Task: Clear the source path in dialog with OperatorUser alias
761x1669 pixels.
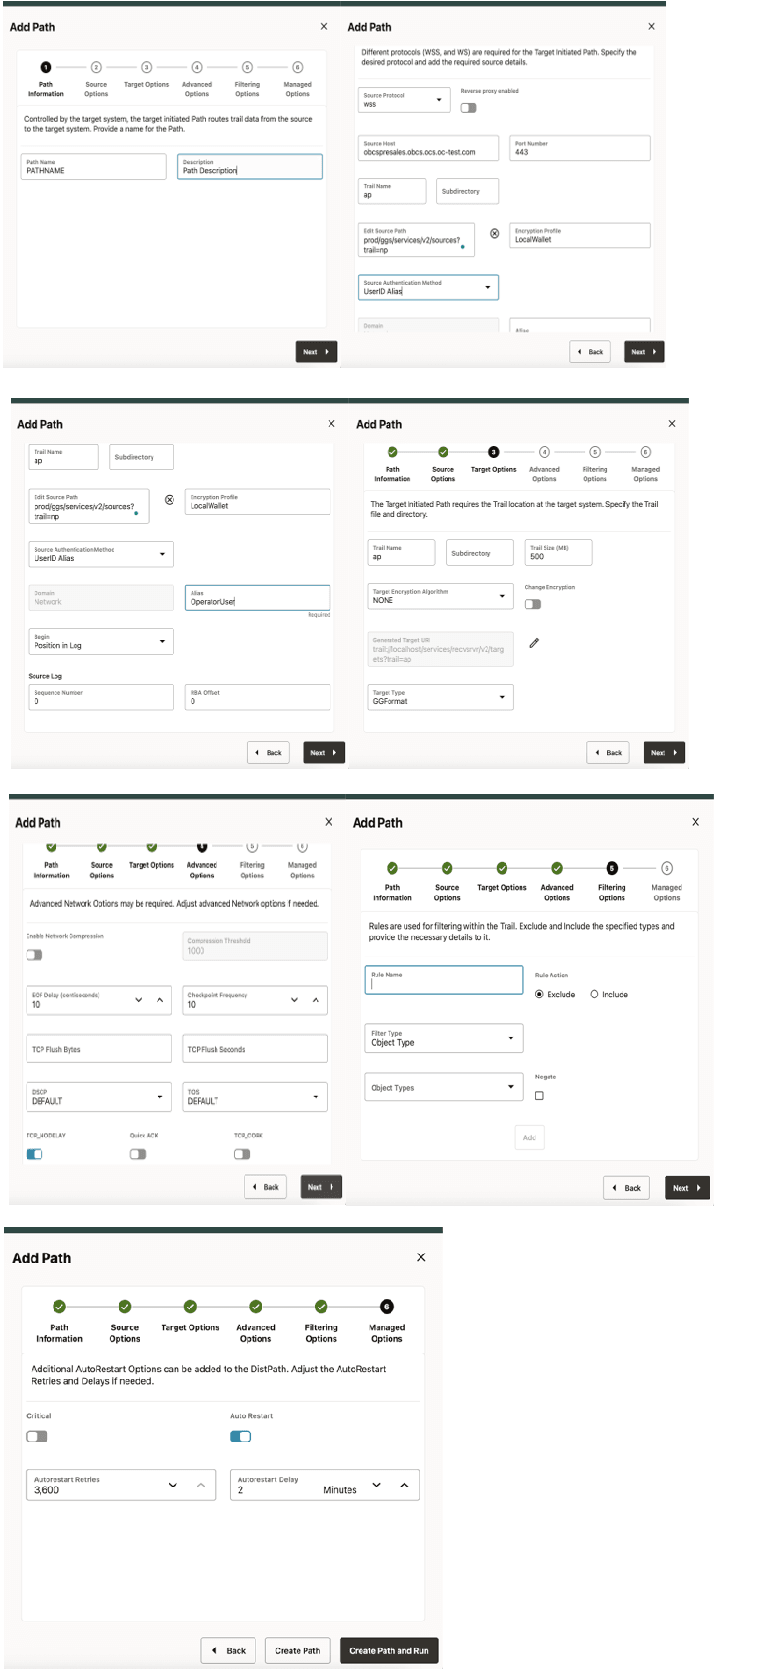Action: [x=169, y=500]
